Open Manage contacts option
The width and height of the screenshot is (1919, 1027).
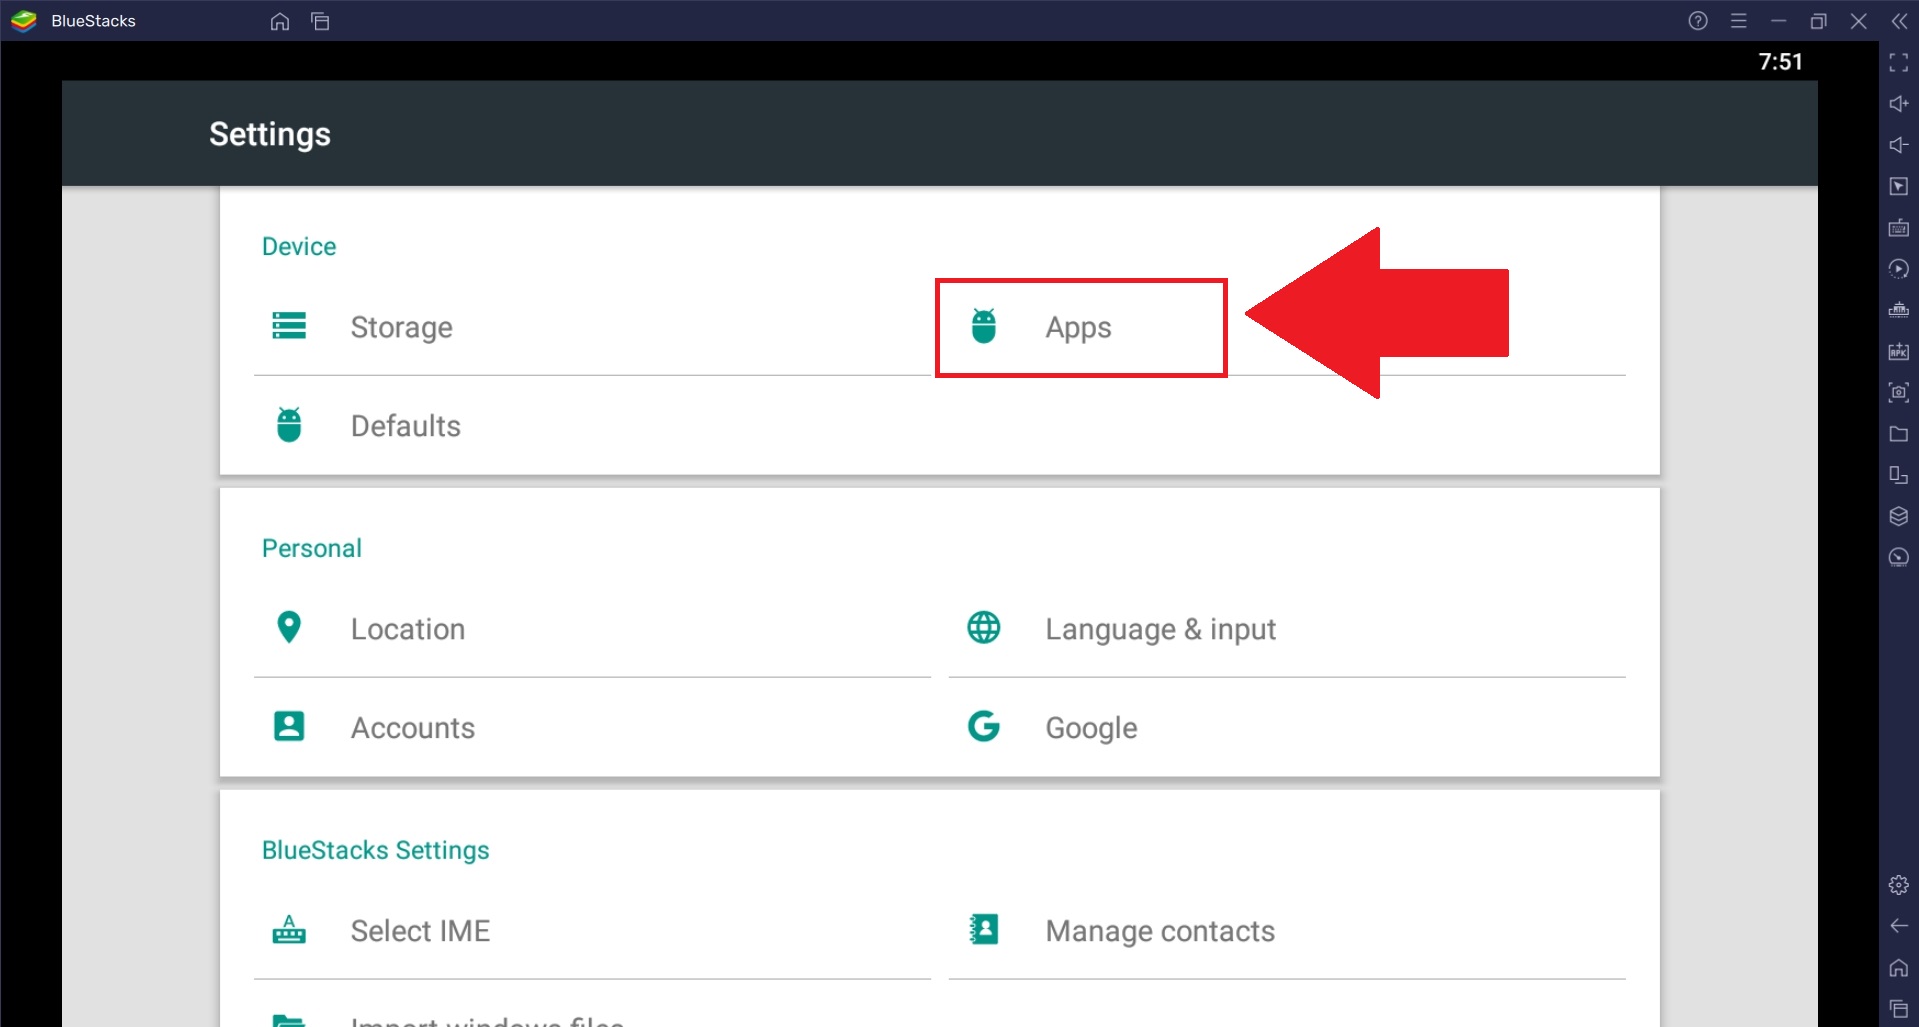click(1287, 931)
